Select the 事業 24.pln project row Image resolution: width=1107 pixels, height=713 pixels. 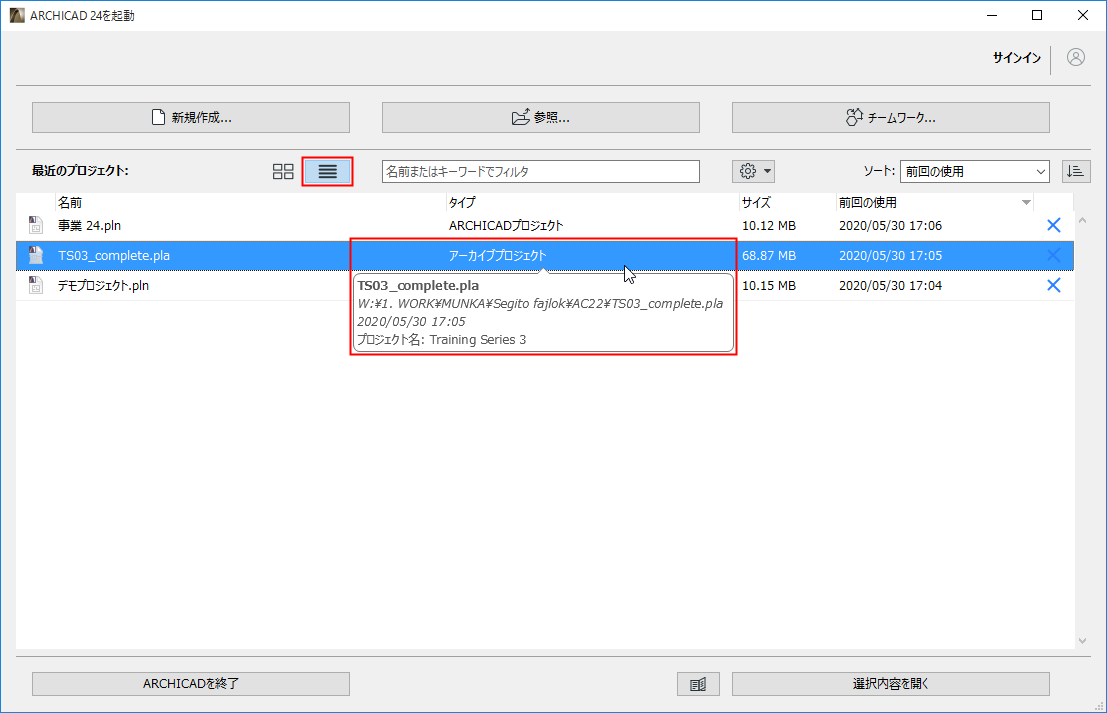[x=544, y=226]
